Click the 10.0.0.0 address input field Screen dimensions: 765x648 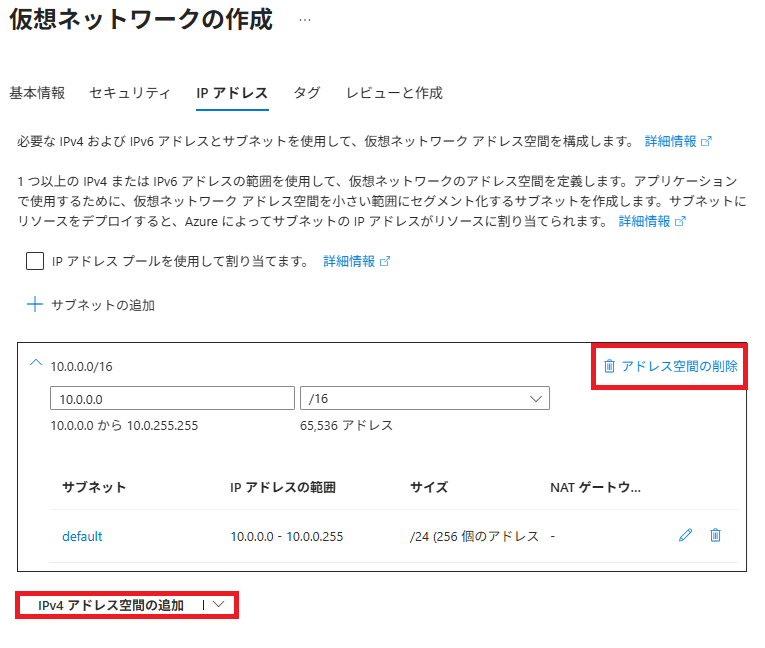pyautogui.click(x=171, y=399)
